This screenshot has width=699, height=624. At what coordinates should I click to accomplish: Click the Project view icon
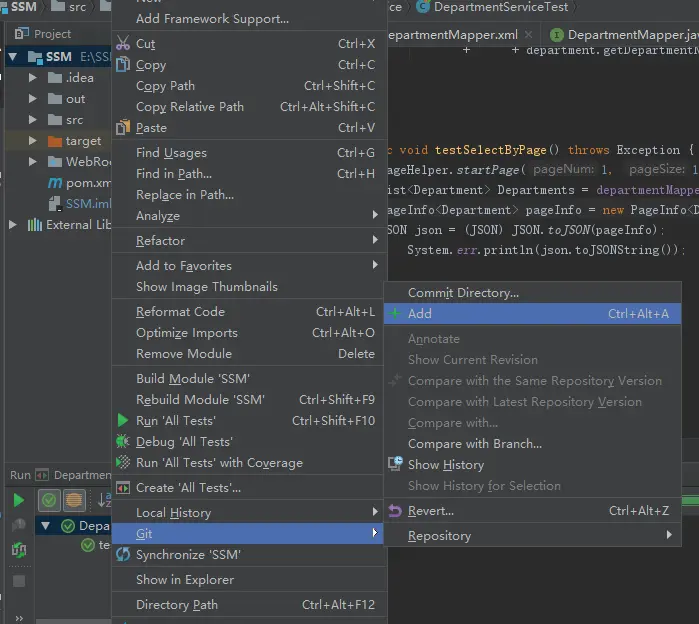pyautogui.click(x=21, y=33)
